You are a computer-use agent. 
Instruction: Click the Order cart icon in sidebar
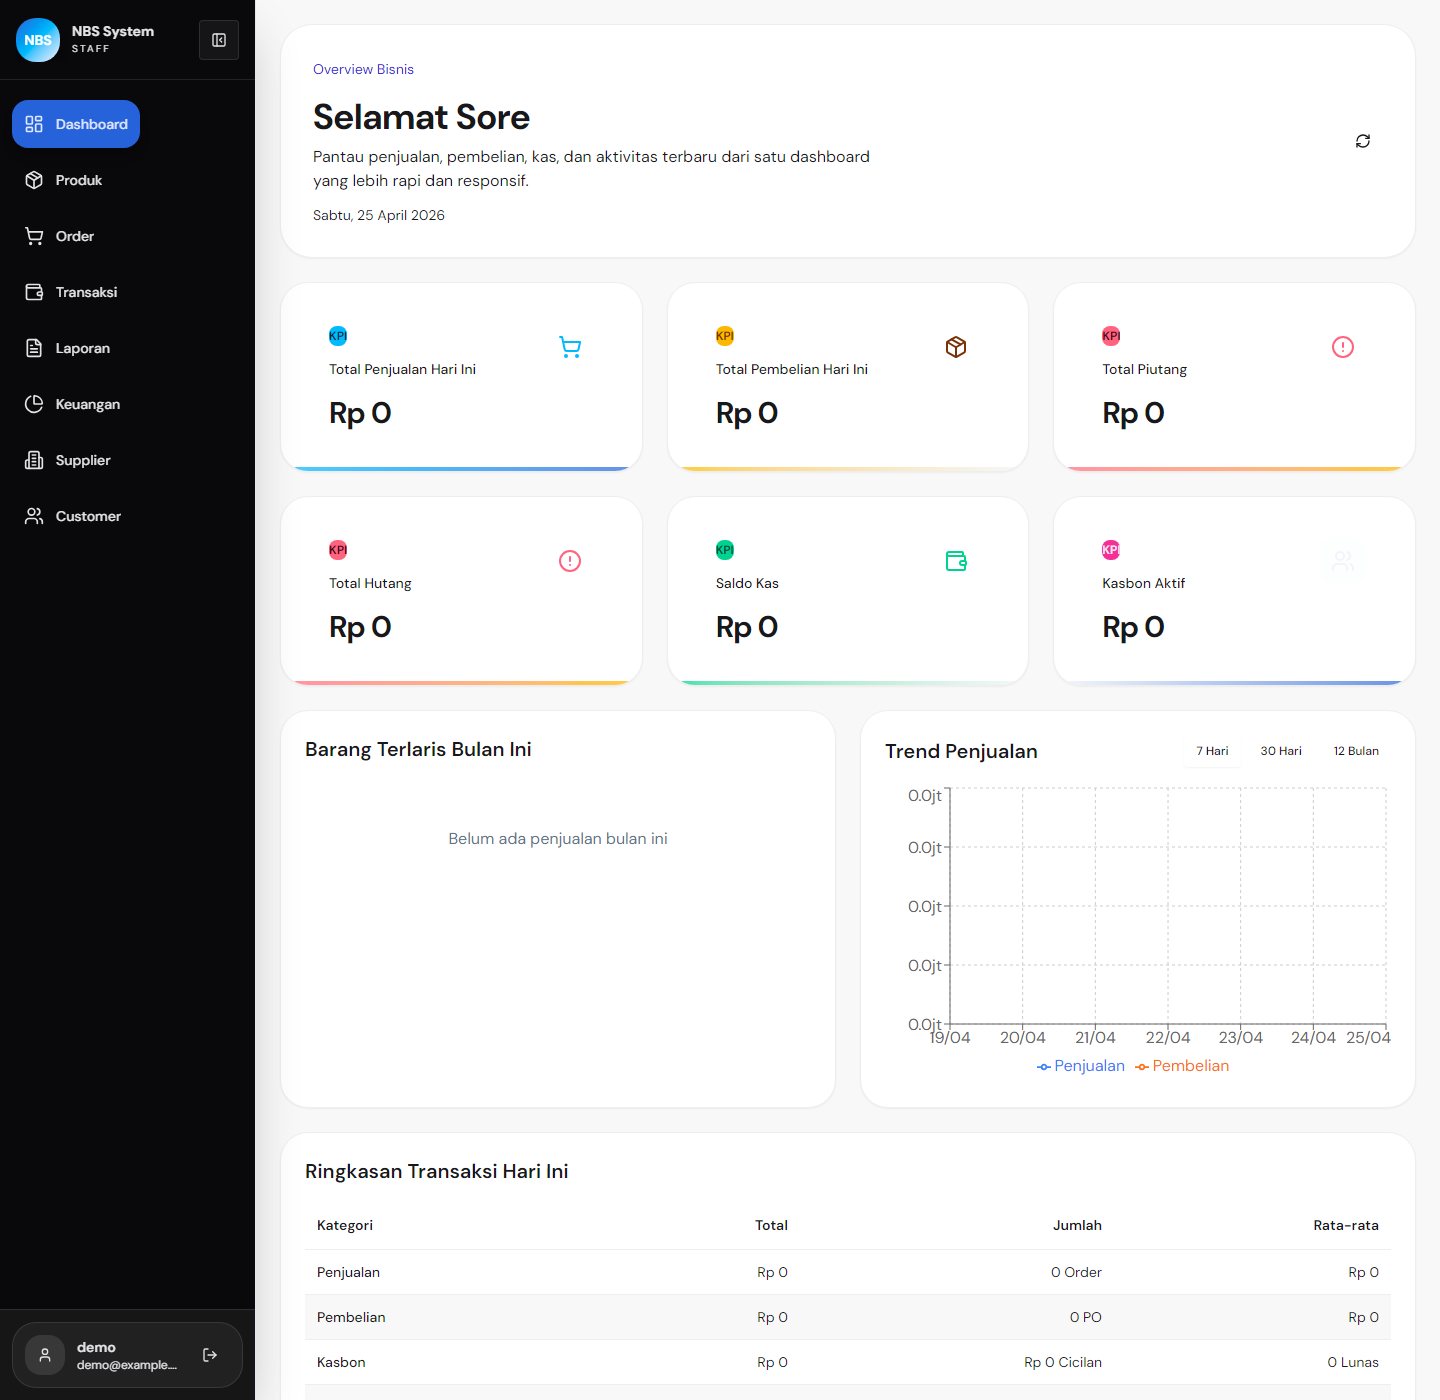34,236
